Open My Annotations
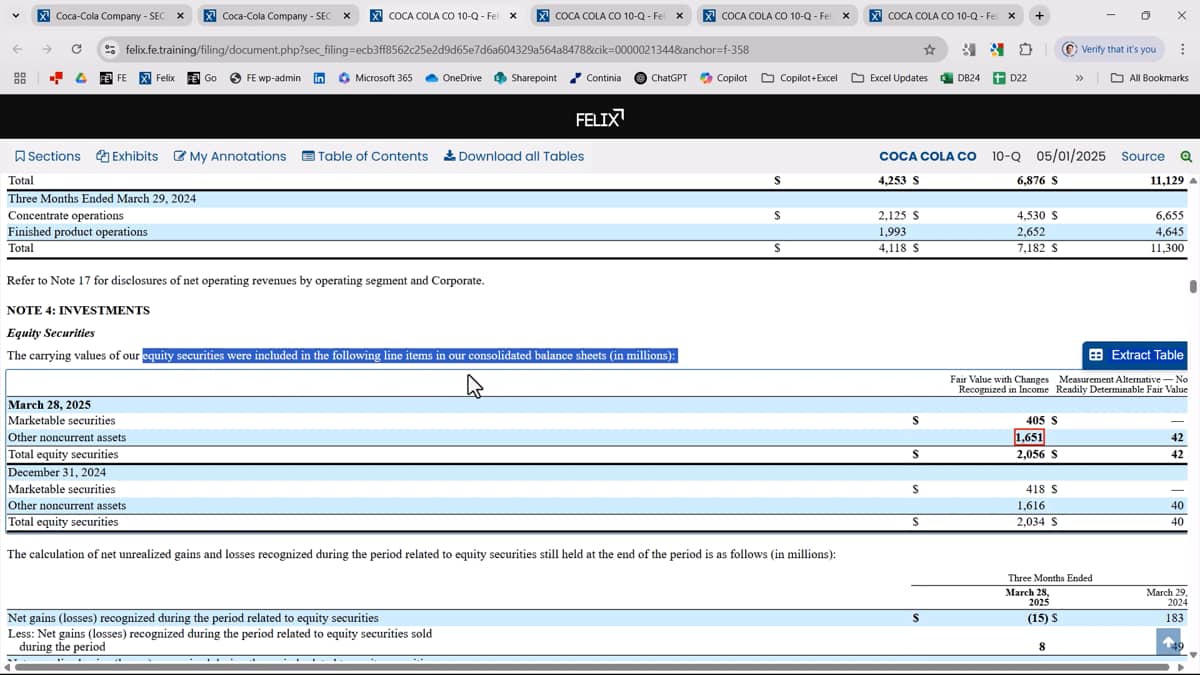 tap(230, 156)
